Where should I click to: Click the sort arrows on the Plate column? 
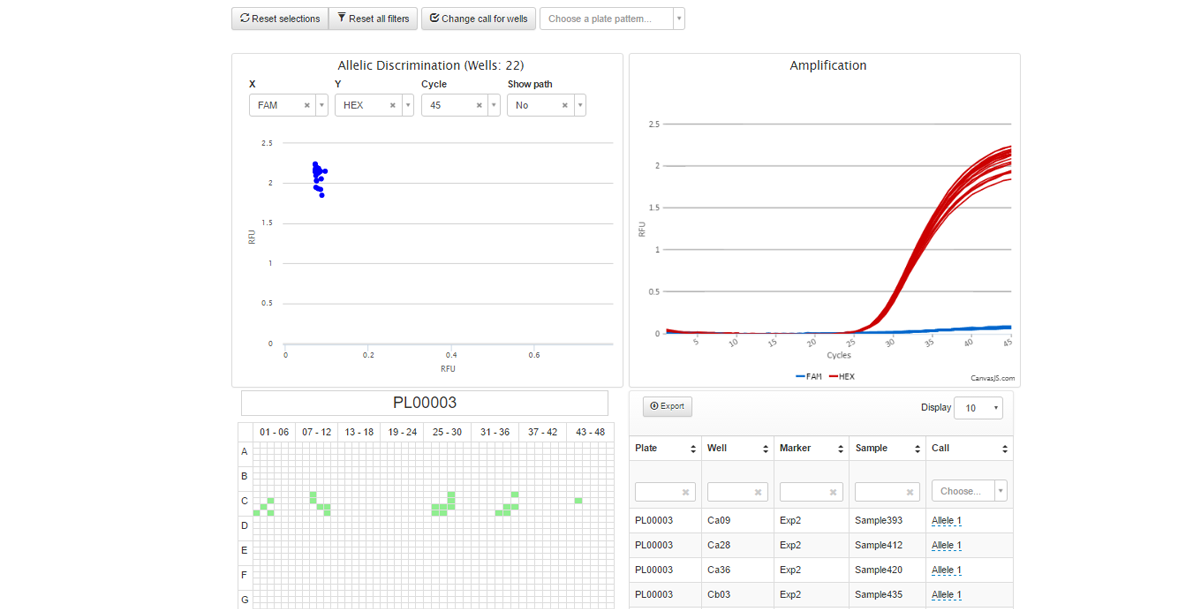pyautogui.click(x=693, y=448)
